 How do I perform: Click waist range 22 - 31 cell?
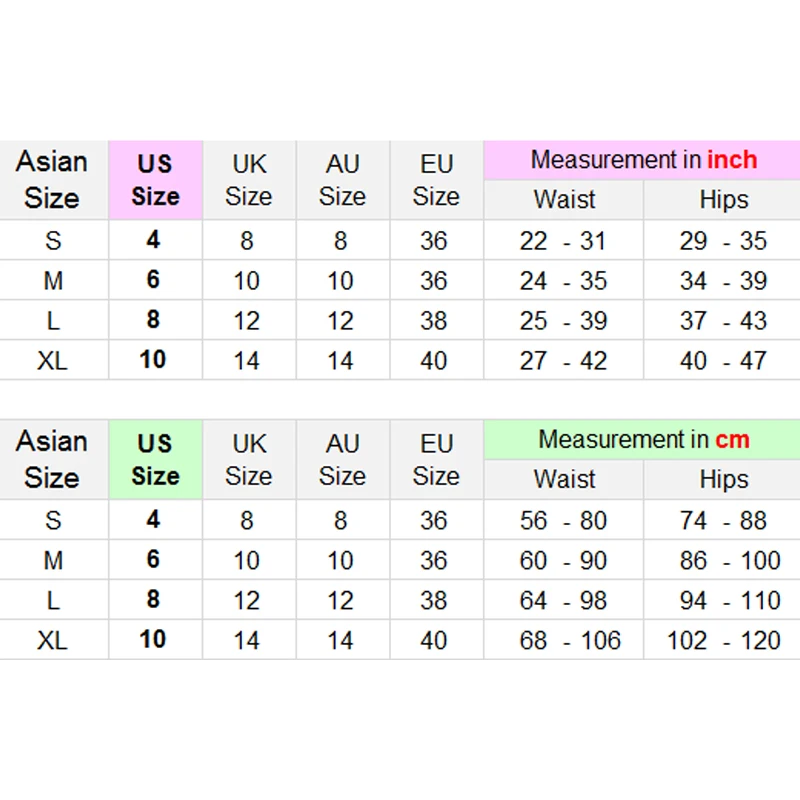563,241
